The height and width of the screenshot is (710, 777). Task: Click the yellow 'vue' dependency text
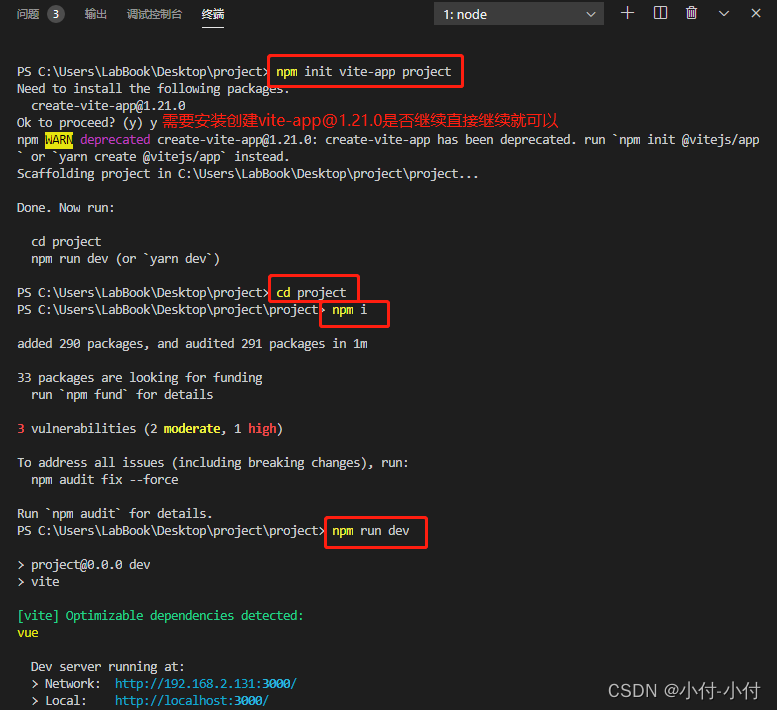(x=27, y=633)
